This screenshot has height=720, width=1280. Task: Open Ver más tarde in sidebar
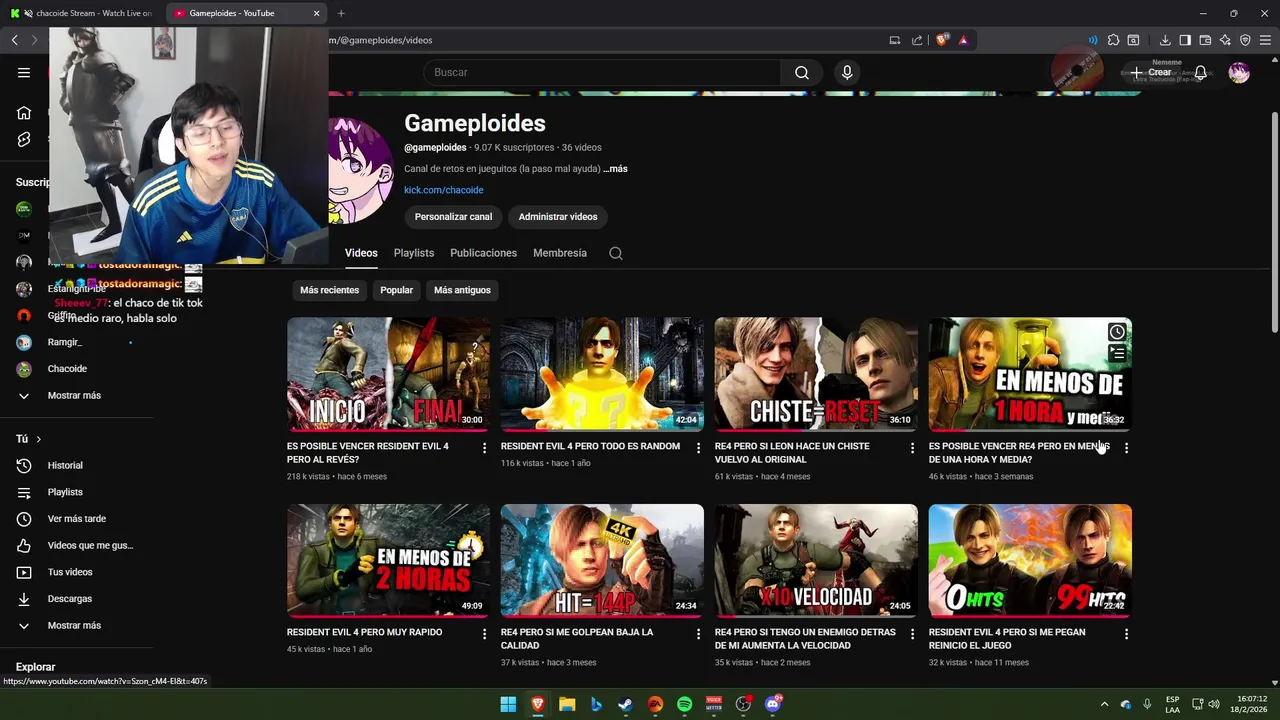coord(76,519)
